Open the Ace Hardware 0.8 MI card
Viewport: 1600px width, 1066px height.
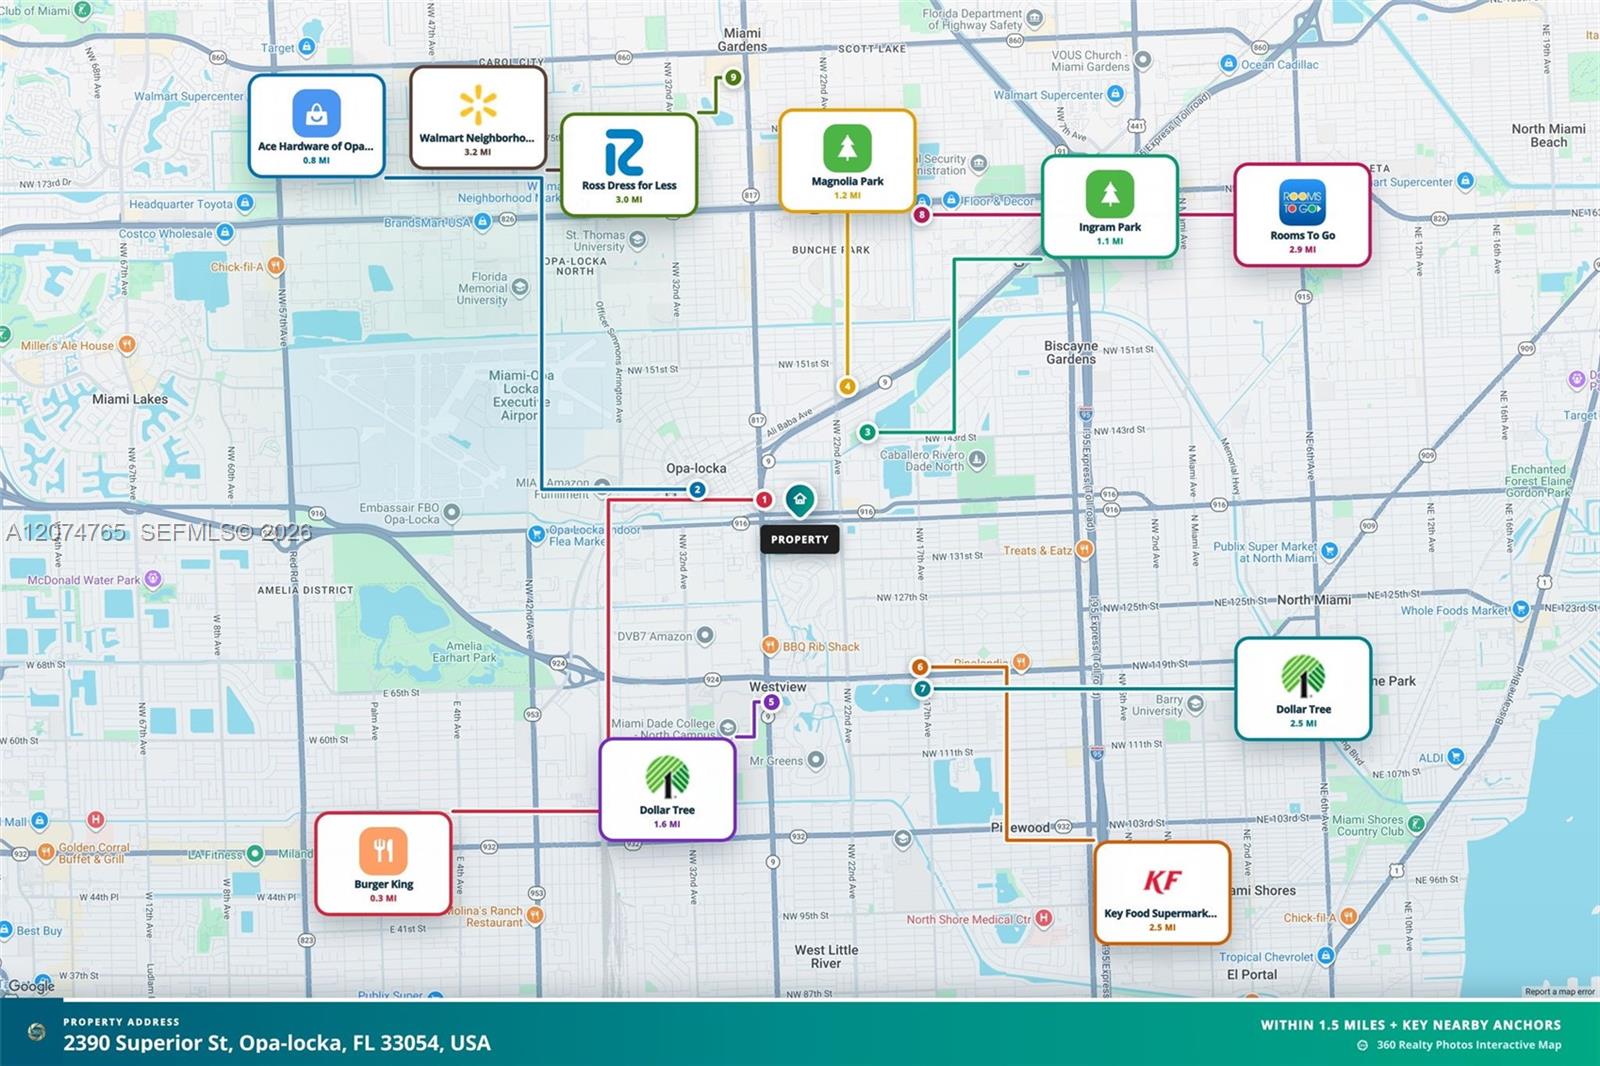tap(316, 125)
